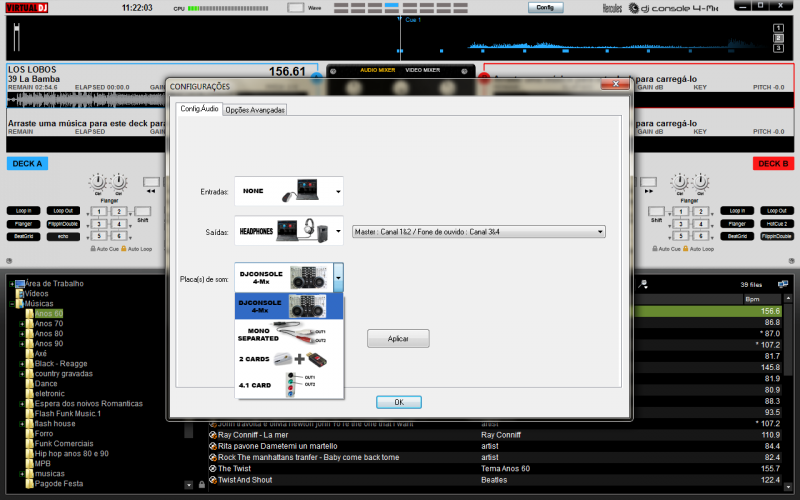Toggle the Wave display button
This screenshot has width=800, height=500.
pos(295,8)
